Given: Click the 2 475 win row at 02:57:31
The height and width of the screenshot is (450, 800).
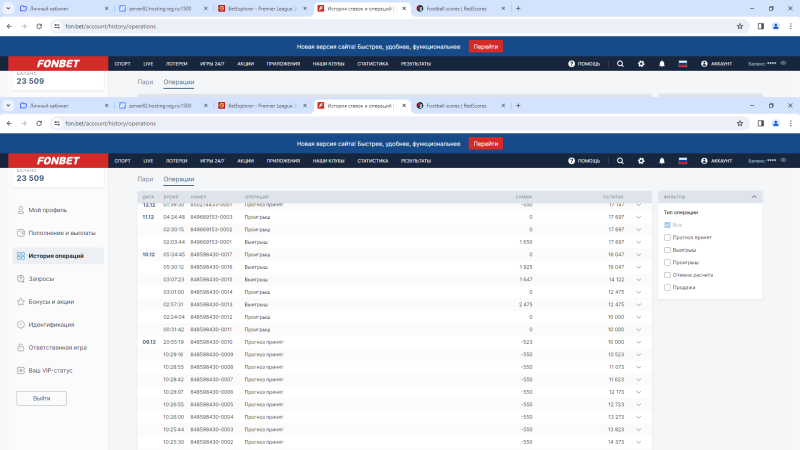Looking at the screenshot, I should tap(380, 304).
